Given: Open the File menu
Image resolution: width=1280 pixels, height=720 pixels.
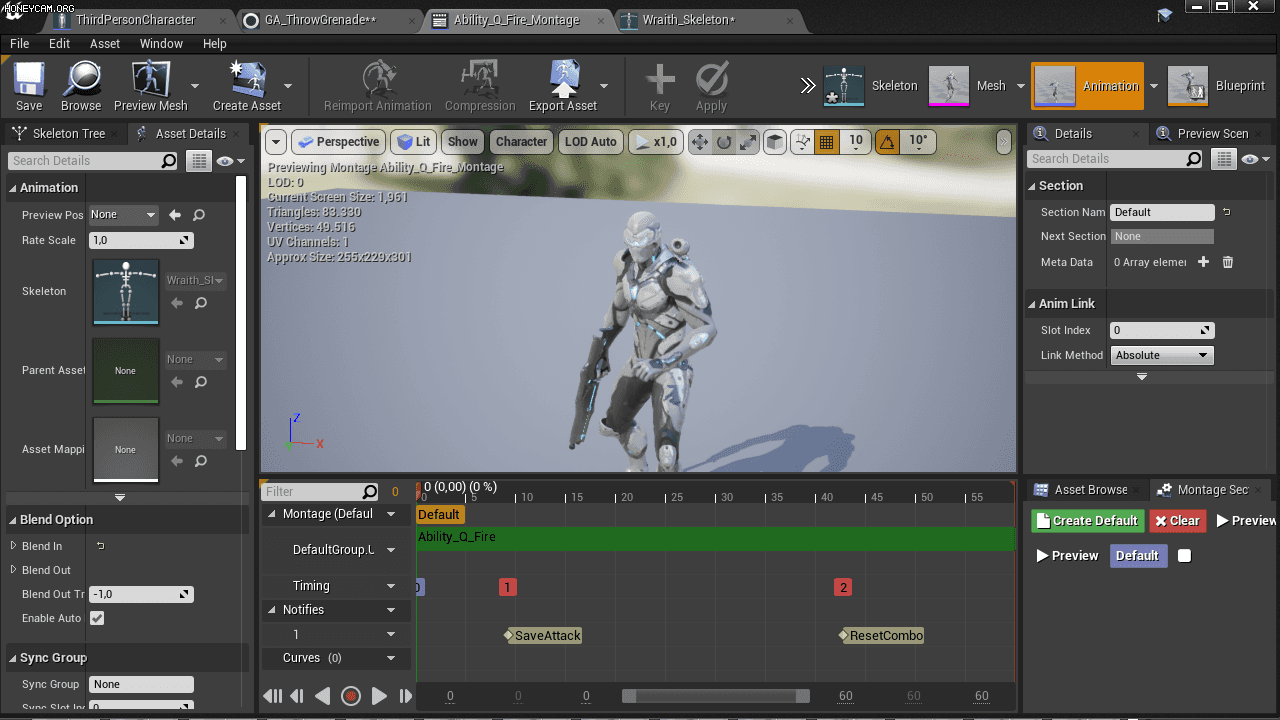Looking at the screenshot, I should click(x=20, y=44).
